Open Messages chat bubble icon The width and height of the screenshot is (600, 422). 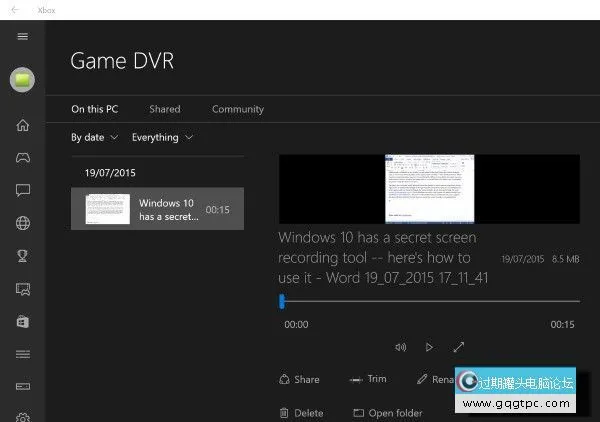(22, 190)
